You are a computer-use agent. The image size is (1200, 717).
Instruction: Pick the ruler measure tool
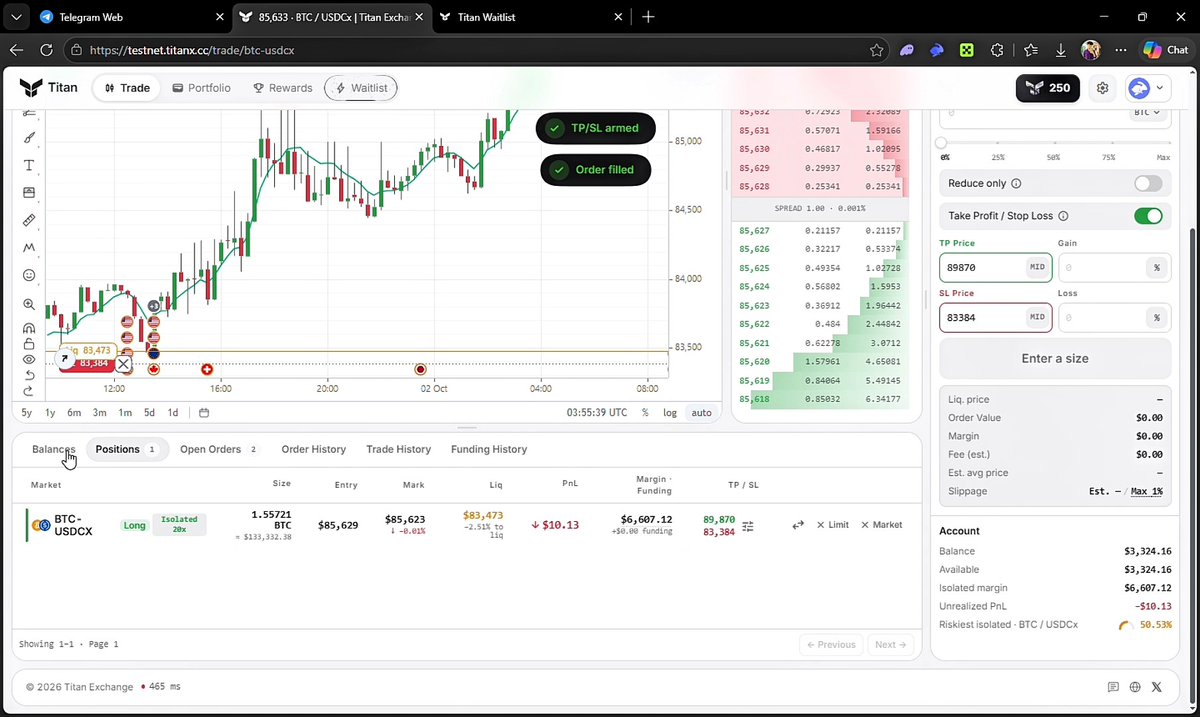point(29,220)
